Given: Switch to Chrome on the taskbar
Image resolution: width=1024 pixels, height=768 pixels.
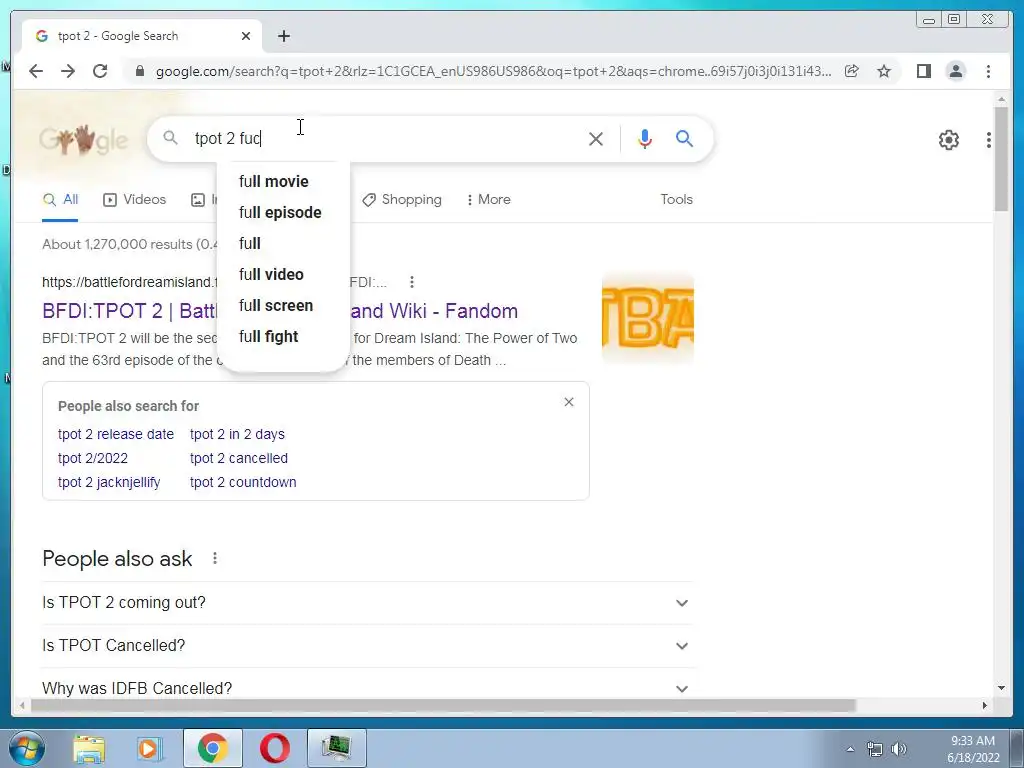Looking at the screenshot, I should click(x=212, y=748).
